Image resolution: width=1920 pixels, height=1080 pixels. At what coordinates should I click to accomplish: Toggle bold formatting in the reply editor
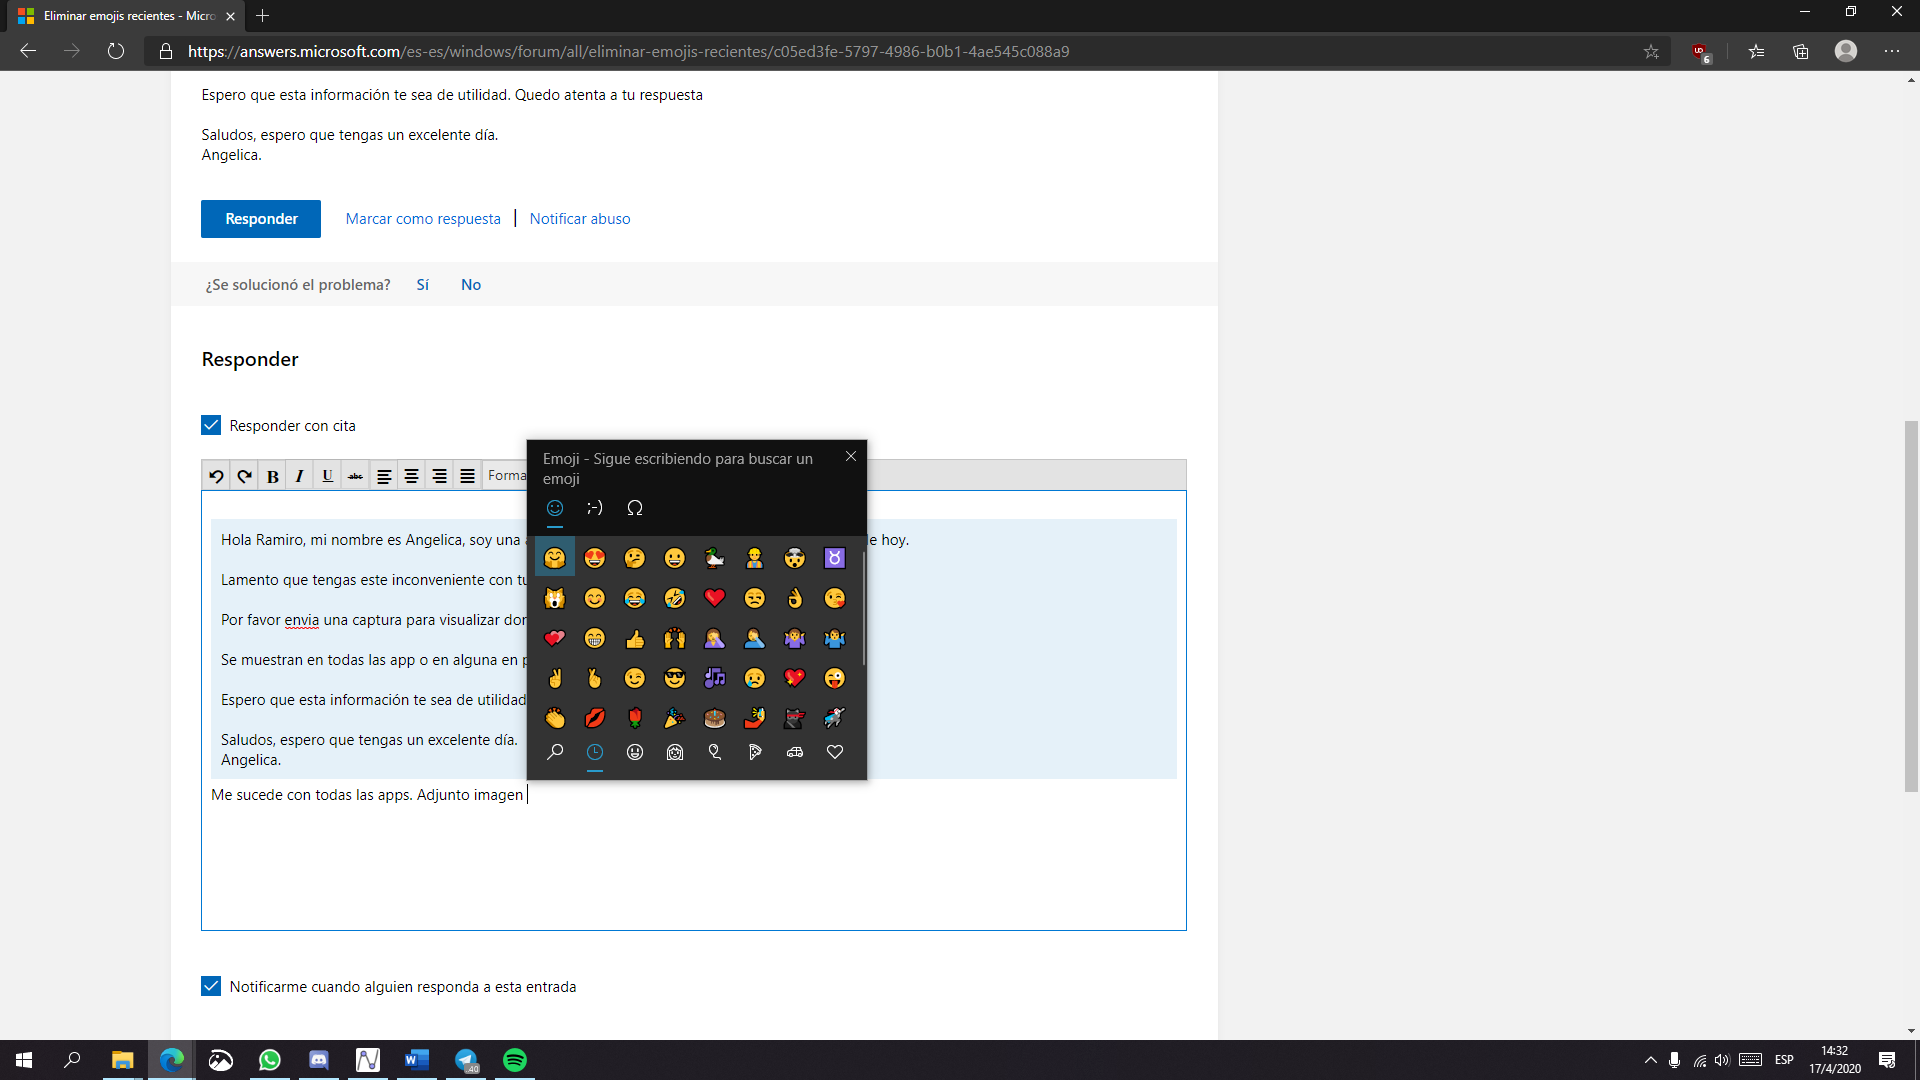click(x=272, y=476)
